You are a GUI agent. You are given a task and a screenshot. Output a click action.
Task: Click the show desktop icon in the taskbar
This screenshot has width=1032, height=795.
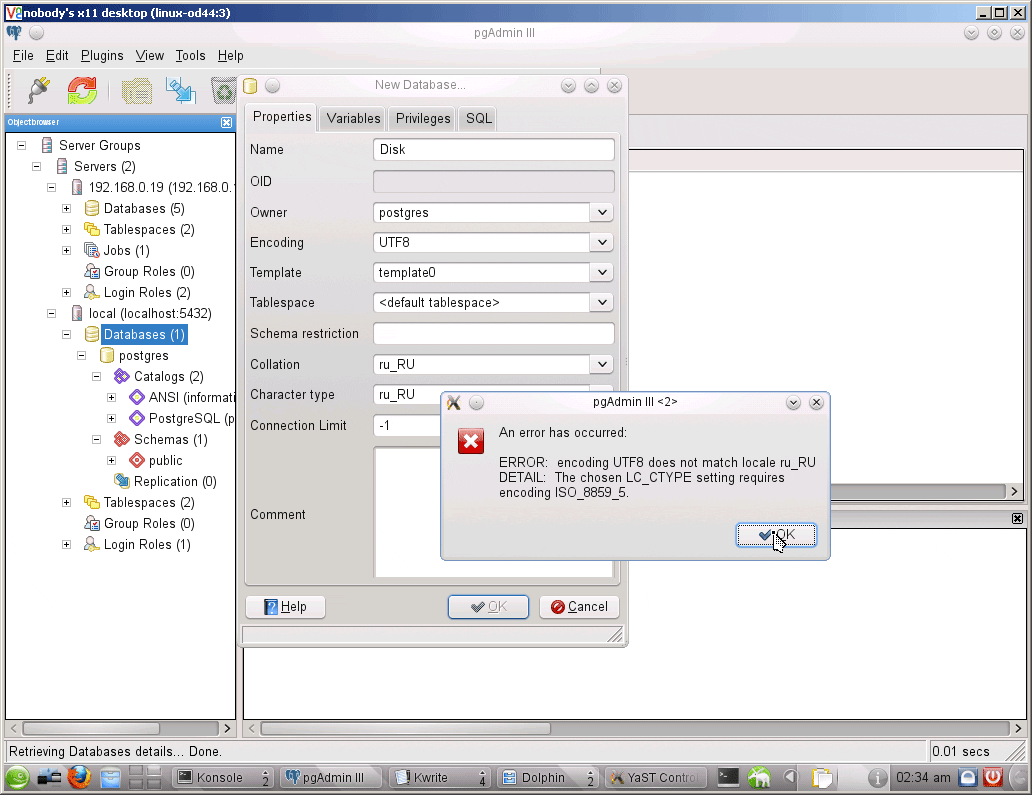[x=49, y=777]
